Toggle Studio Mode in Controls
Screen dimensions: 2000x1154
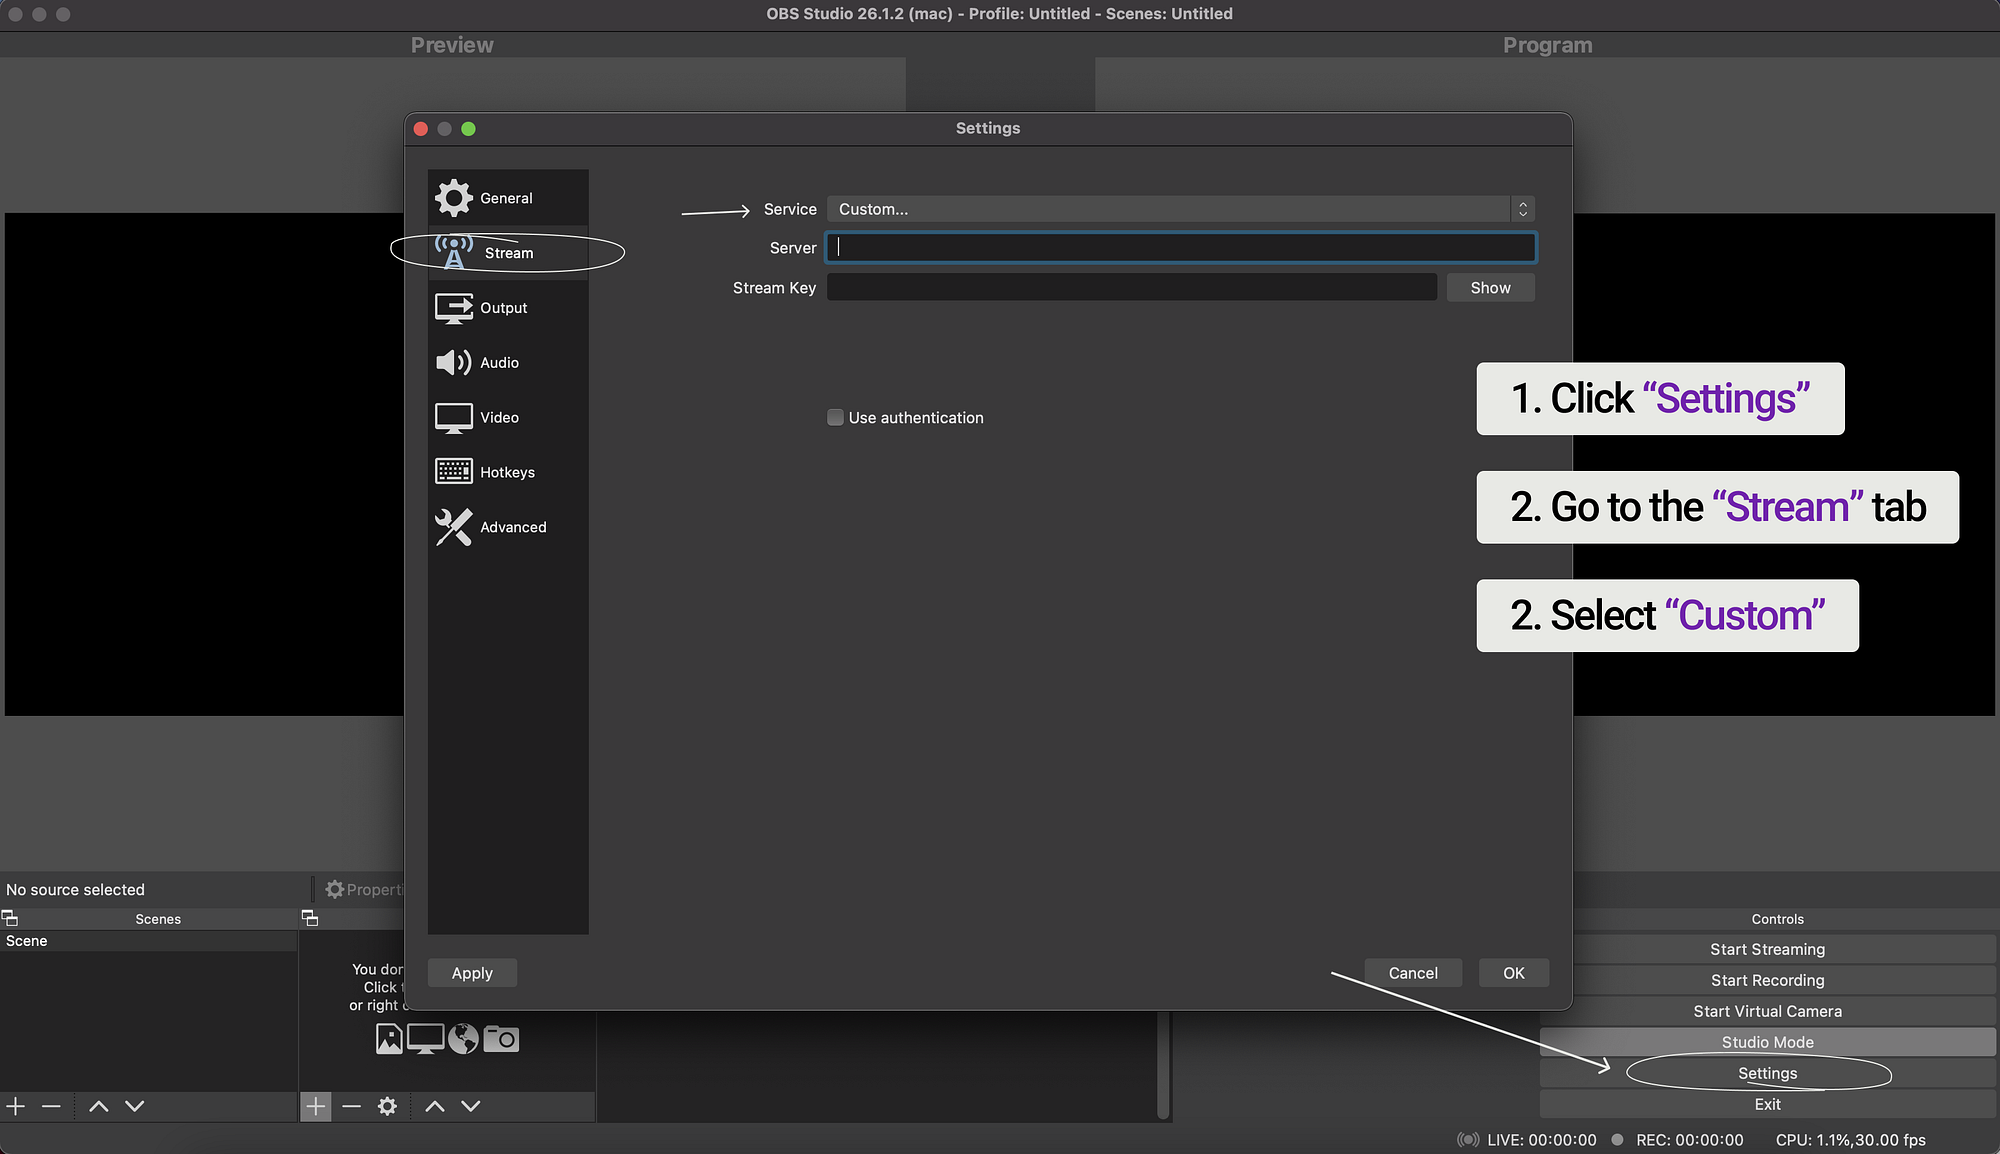coord(1767,1043)
